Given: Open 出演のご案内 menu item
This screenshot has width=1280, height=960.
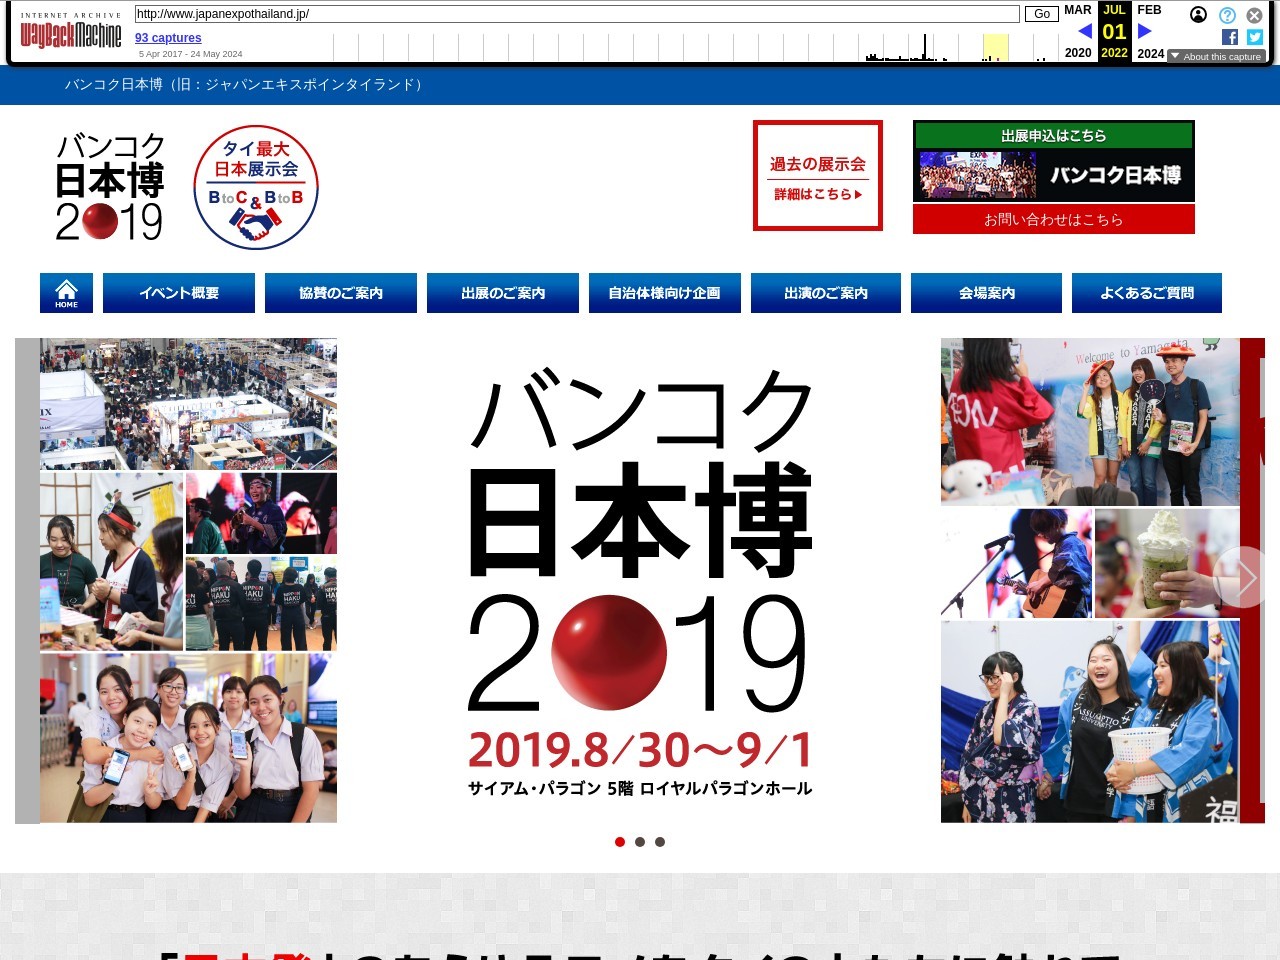Looking at the screenshot, I should pos(826,293).
